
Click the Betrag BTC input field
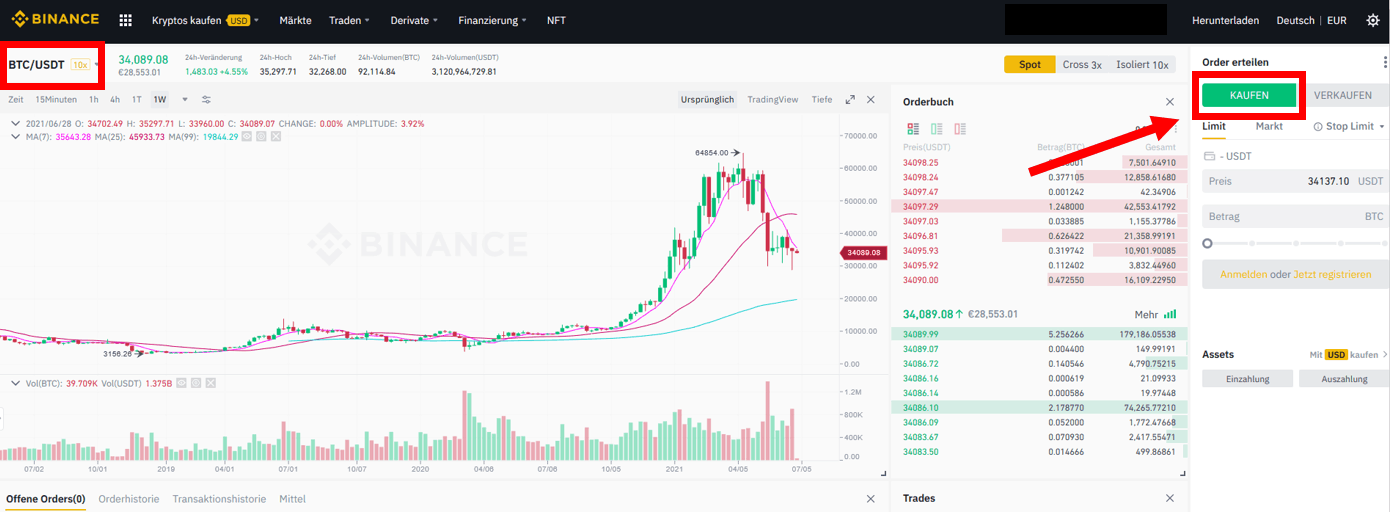tap(1295, 216)
